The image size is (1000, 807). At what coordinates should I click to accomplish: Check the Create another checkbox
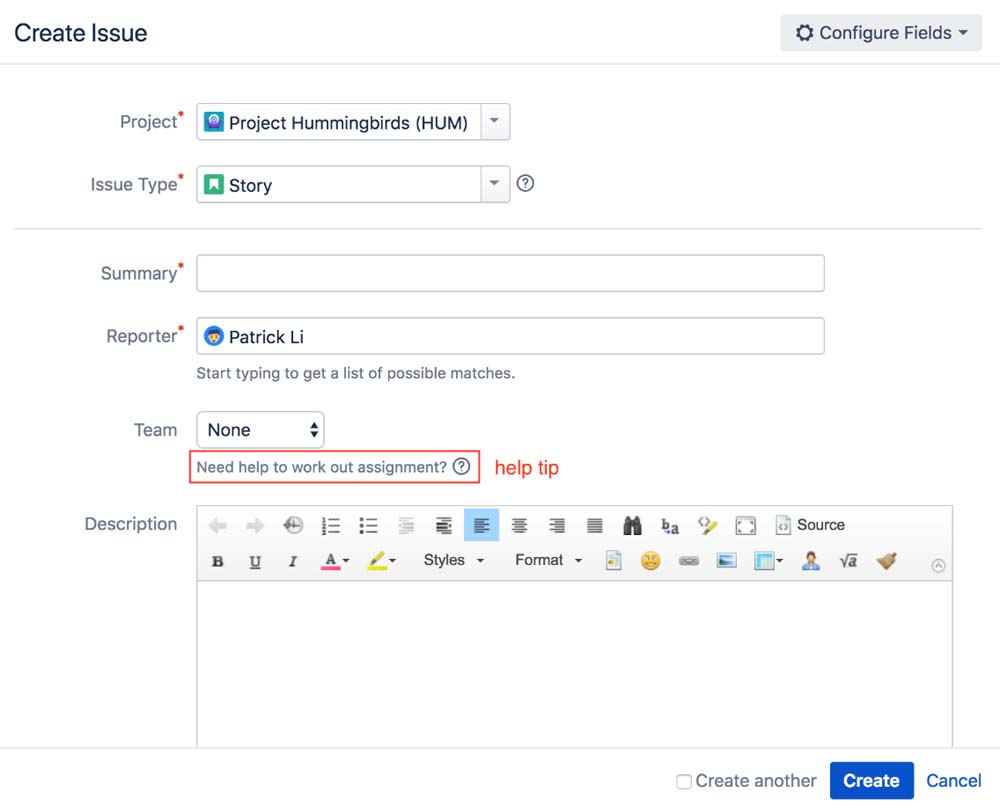click(x=684, y=781)
